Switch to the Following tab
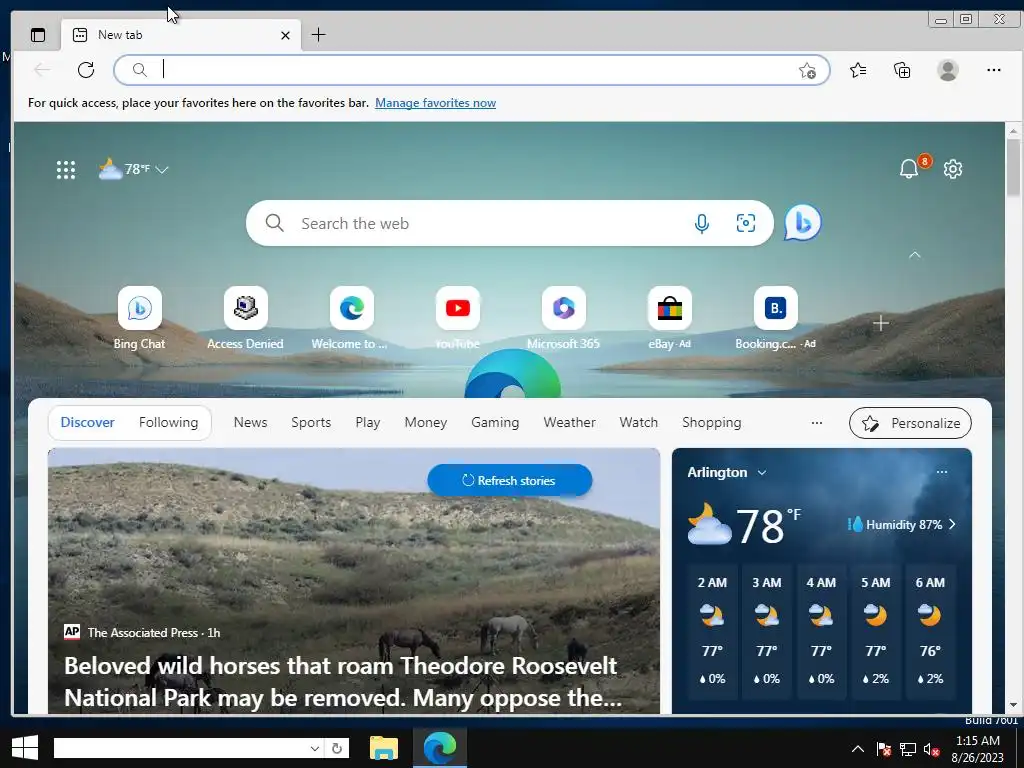Screen dimensions: 1024x768 point(168,423)
